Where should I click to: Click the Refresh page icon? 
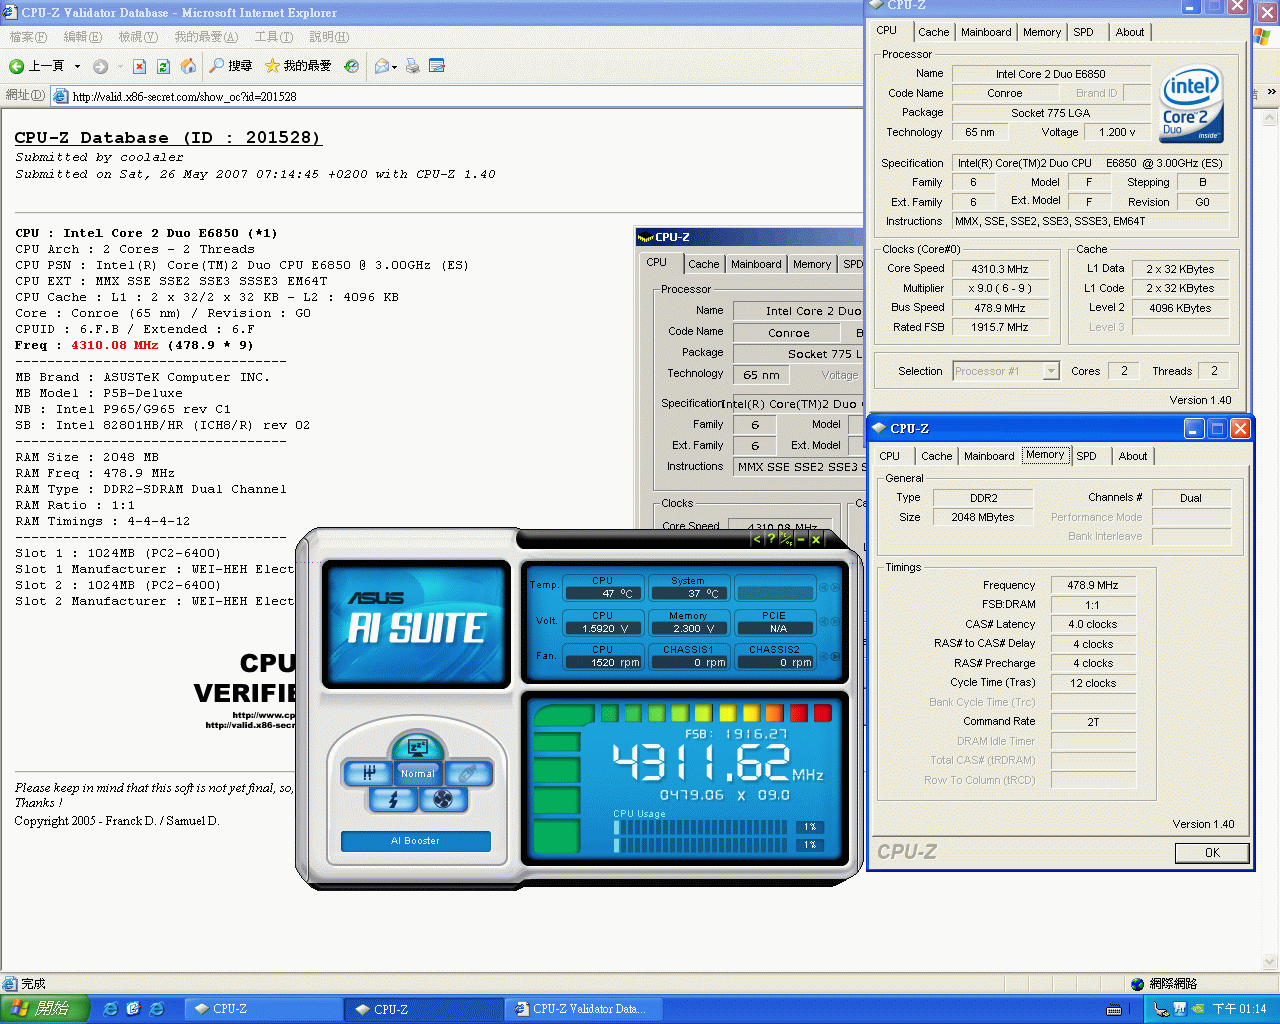(163, 66)
